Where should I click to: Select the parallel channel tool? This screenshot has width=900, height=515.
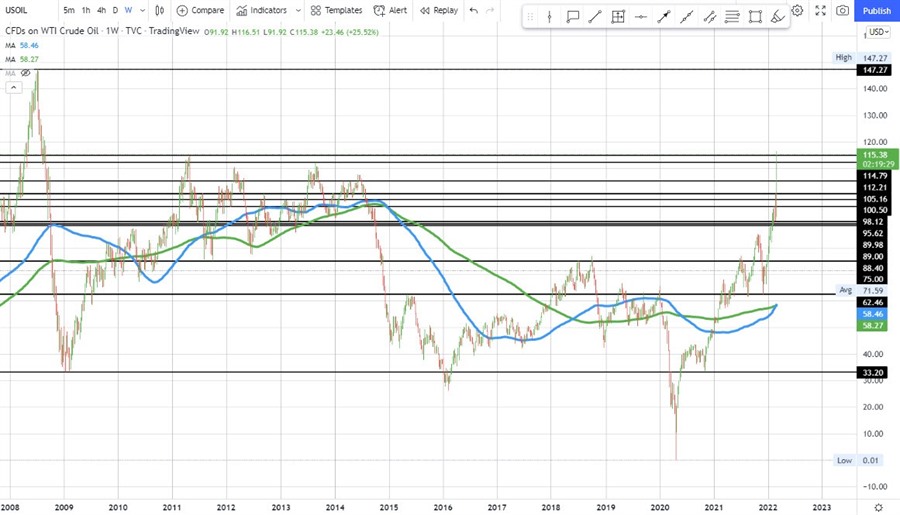click(709, 17)
